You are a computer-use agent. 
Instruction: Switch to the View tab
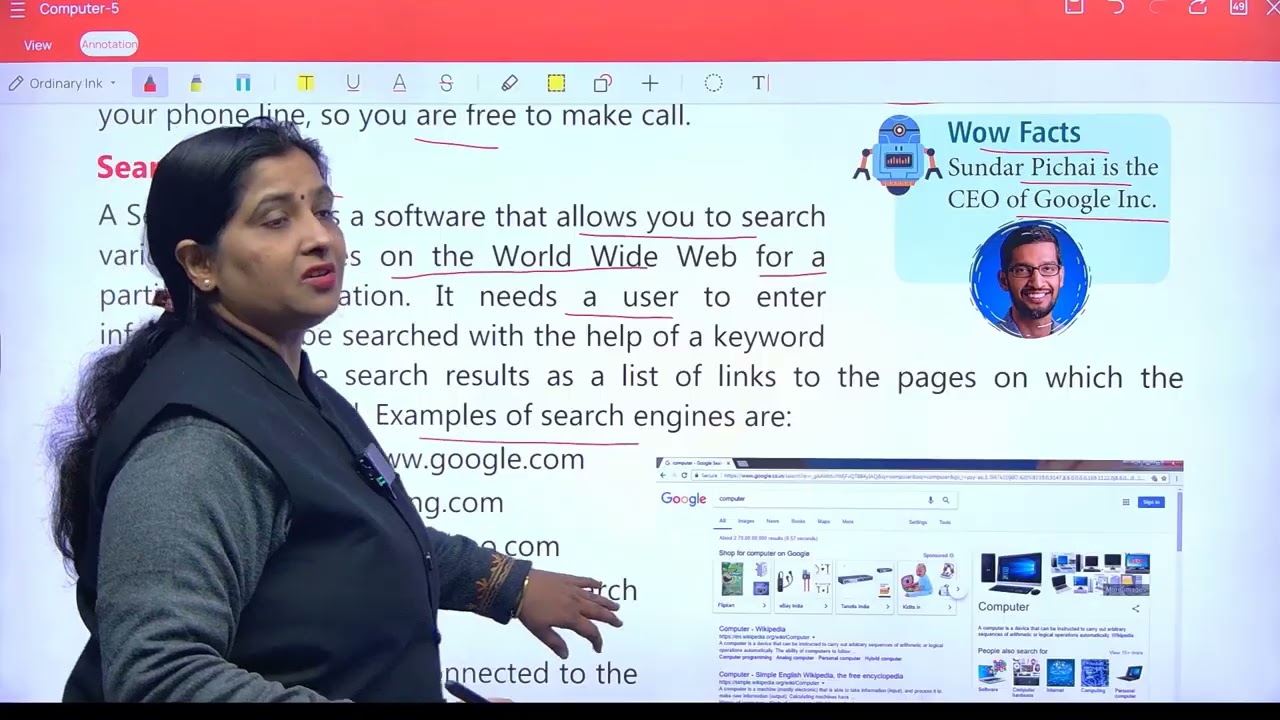click(x=38, y=45)
